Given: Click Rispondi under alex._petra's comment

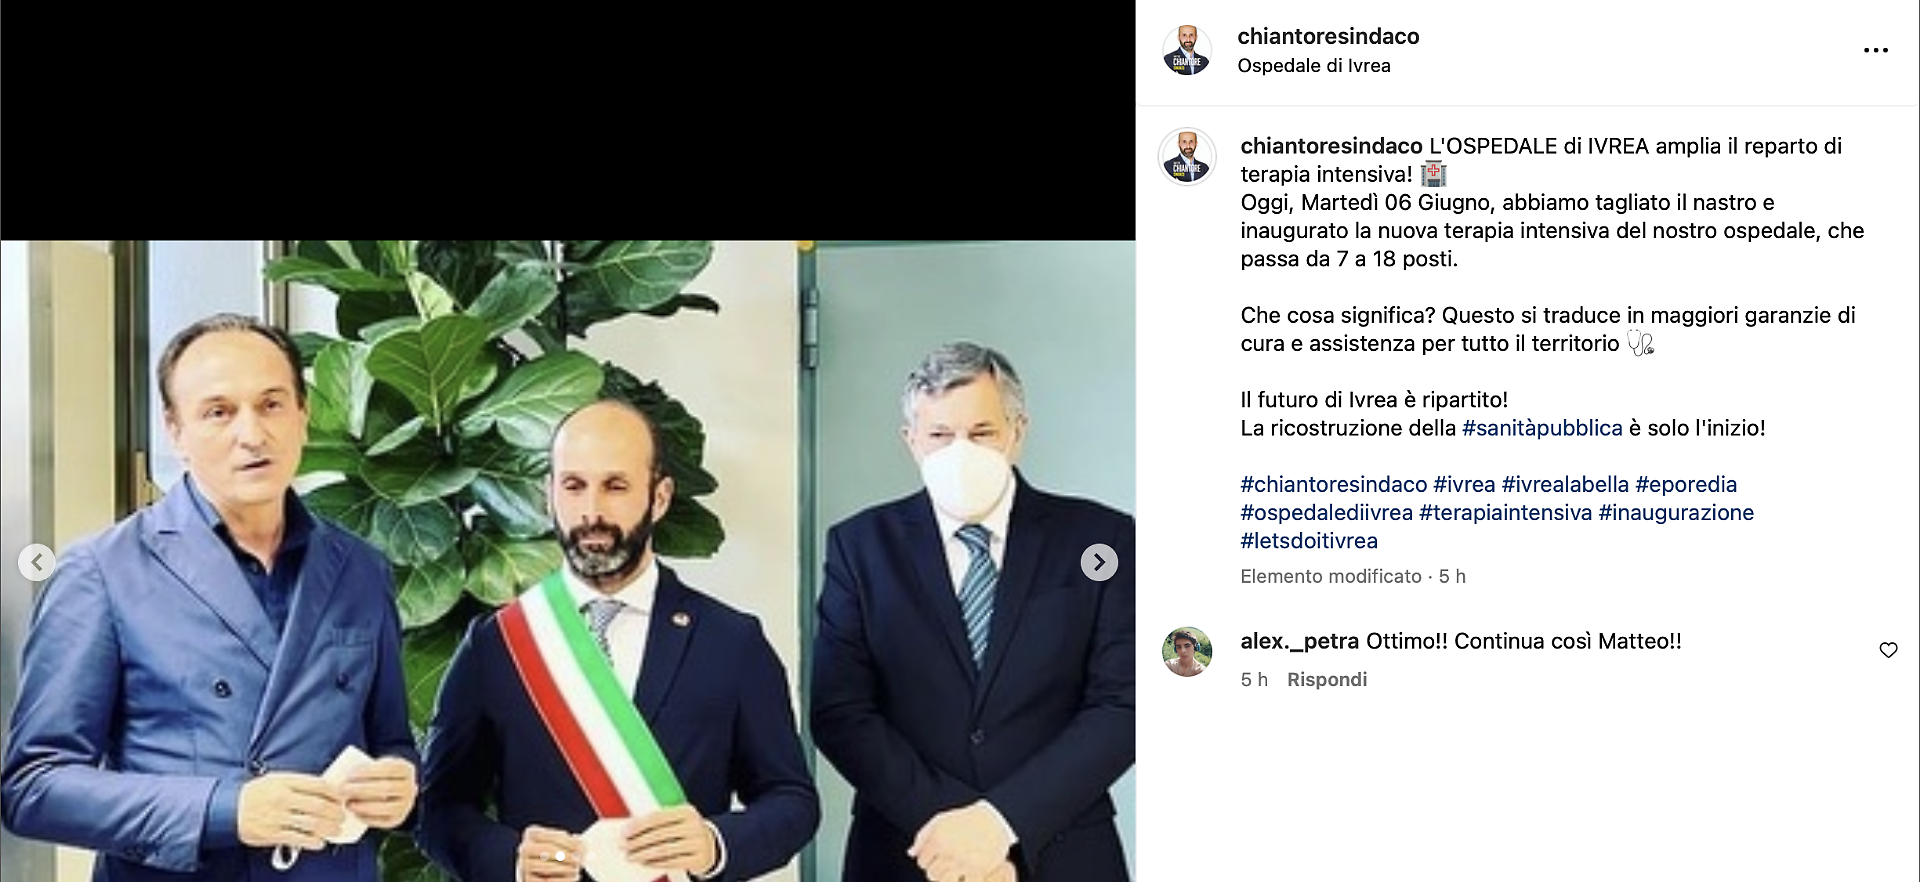Looking at the screenshot, I should click(1327, 679).
